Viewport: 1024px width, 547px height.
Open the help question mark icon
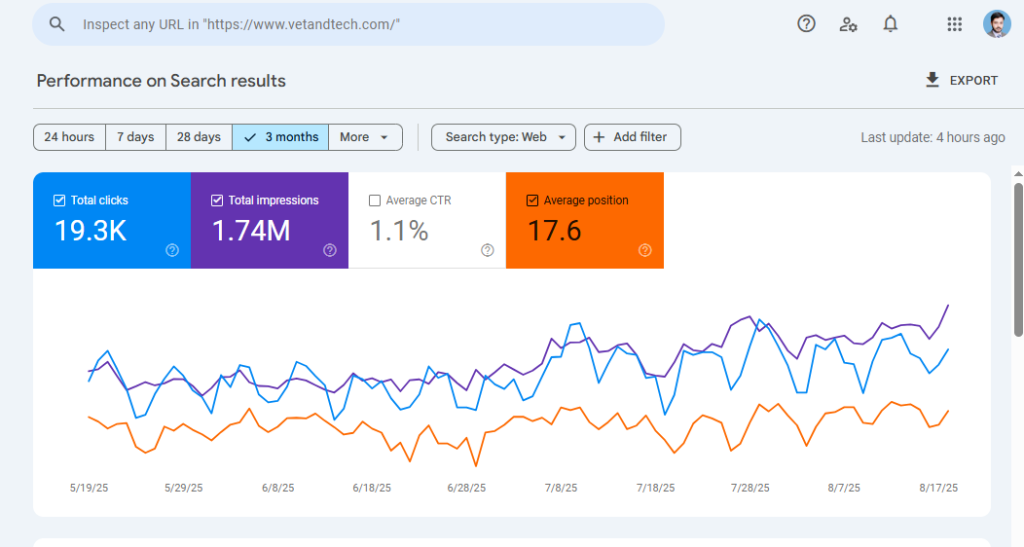(x=806, y=24)
